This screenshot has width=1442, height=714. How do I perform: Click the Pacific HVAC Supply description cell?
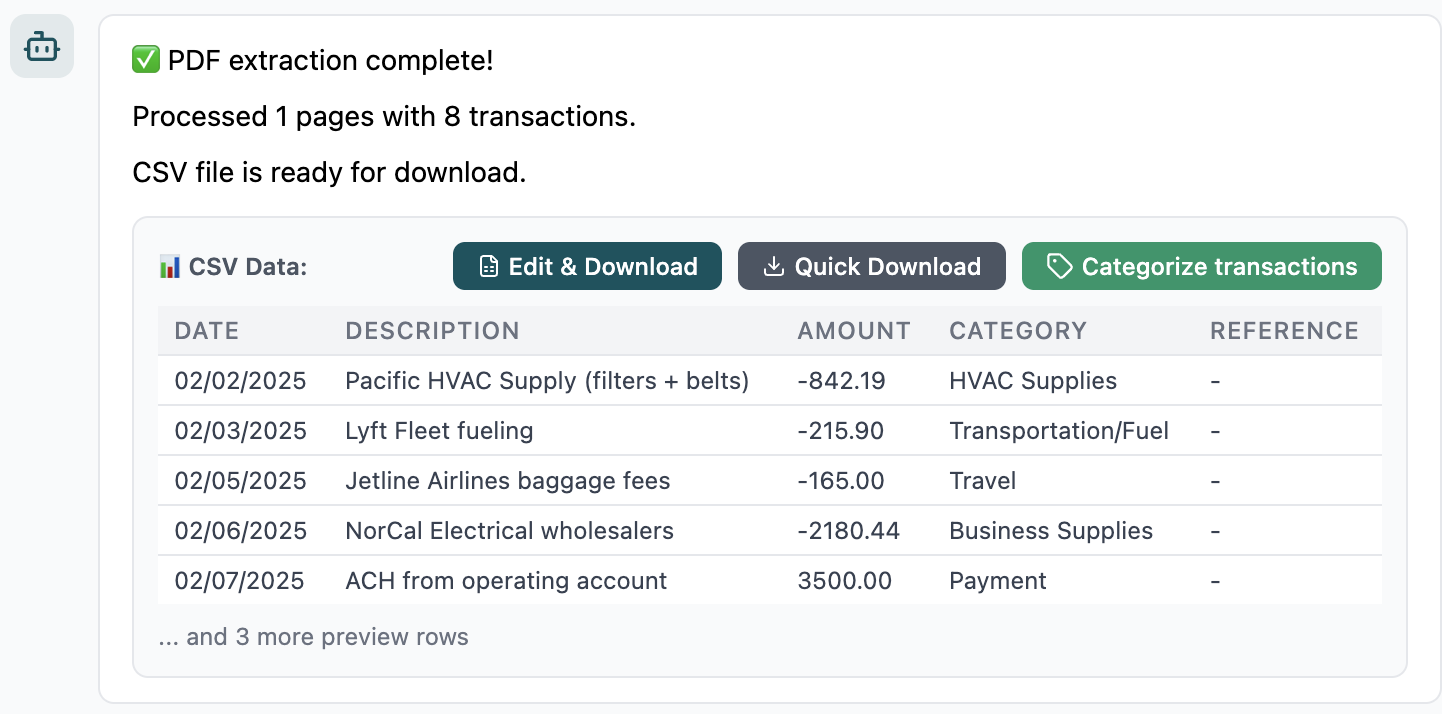547,381
